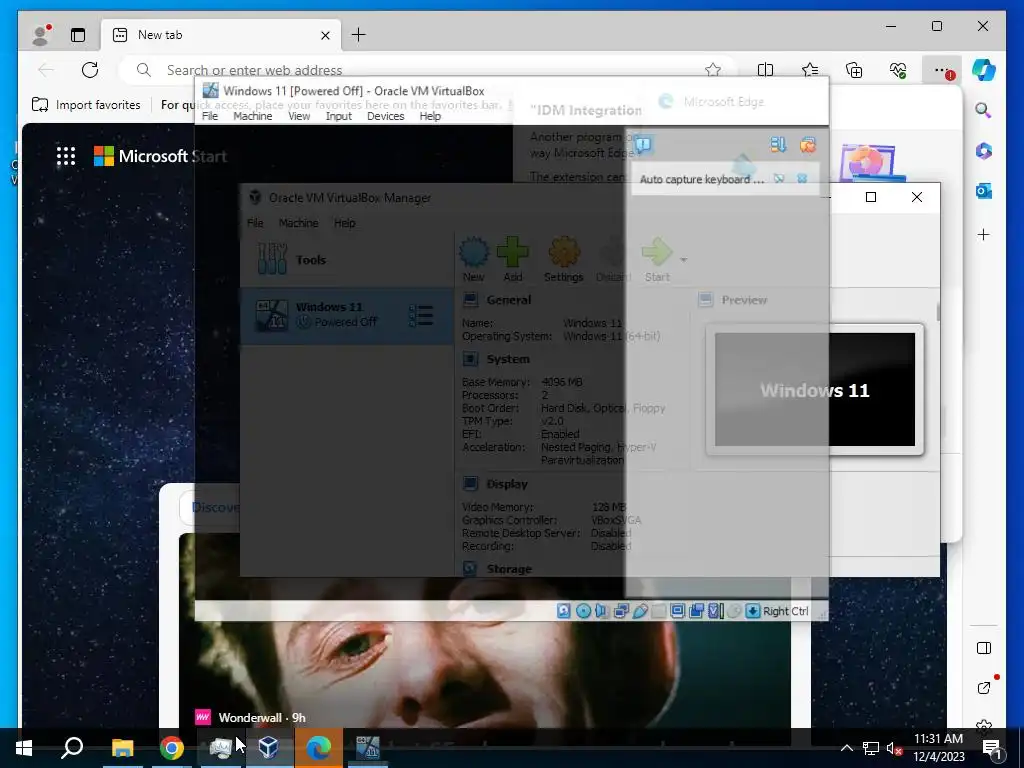Screen dimensions: 1024x768
Task: Refresh the Edge page
Action: (x=90, y=70)
